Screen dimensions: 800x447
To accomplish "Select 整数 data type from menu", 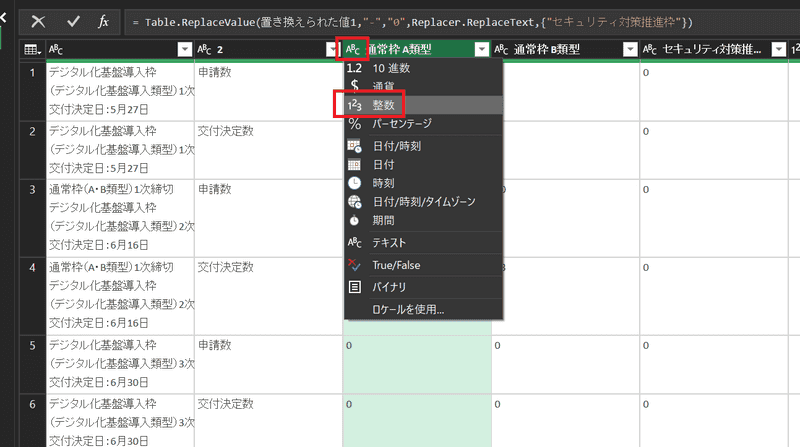I will (385, 105).
